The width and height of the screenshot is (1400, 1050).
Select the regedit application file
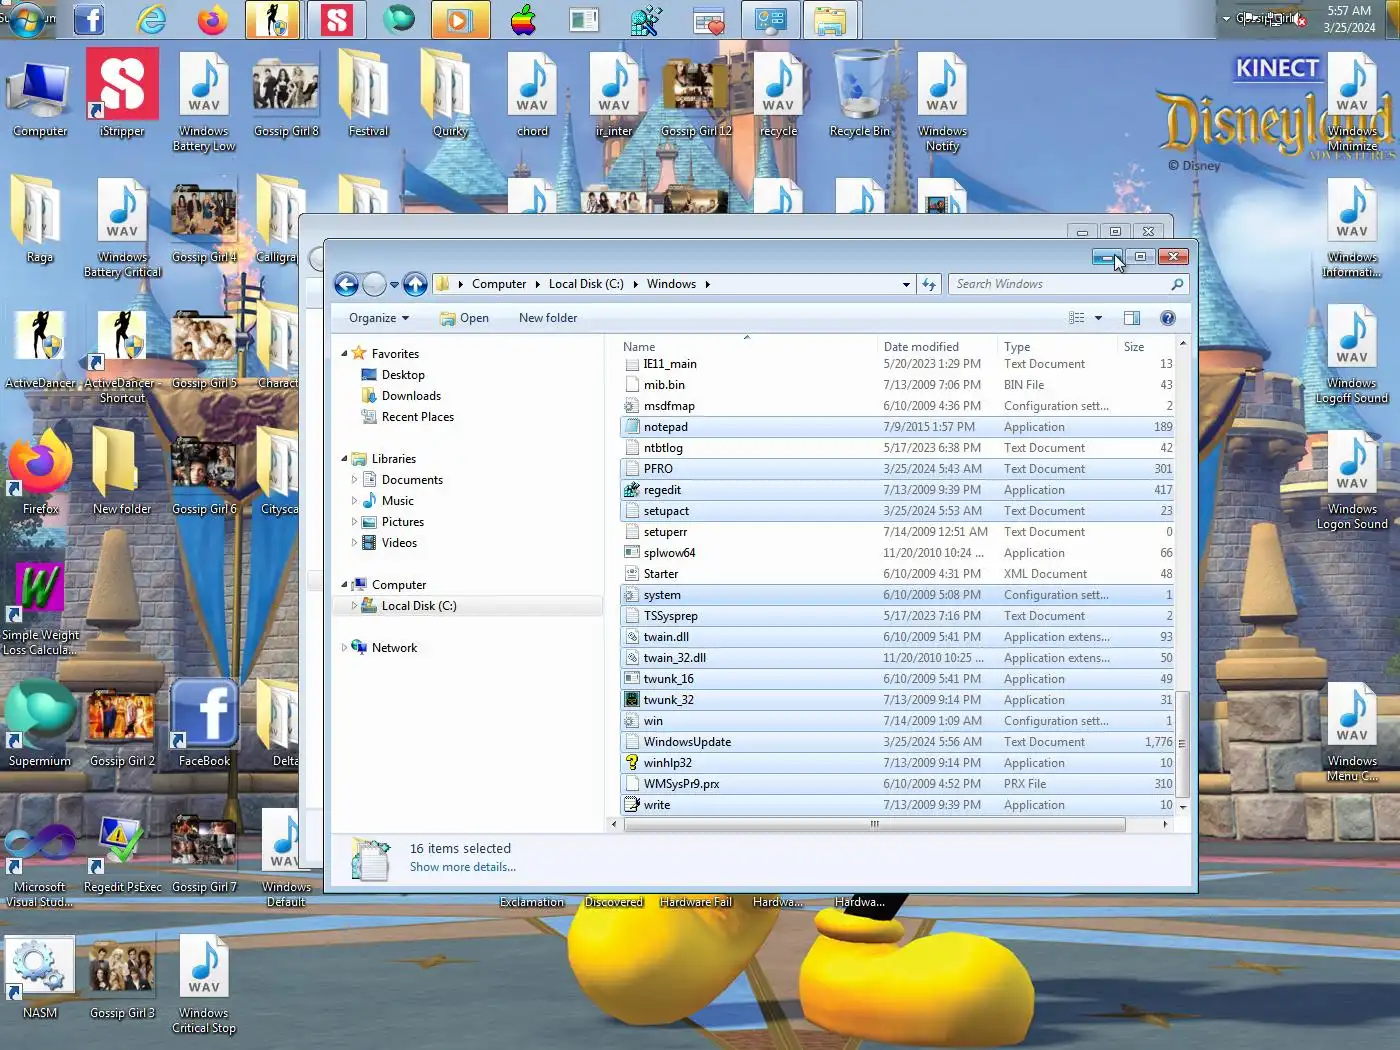(896, 490)
